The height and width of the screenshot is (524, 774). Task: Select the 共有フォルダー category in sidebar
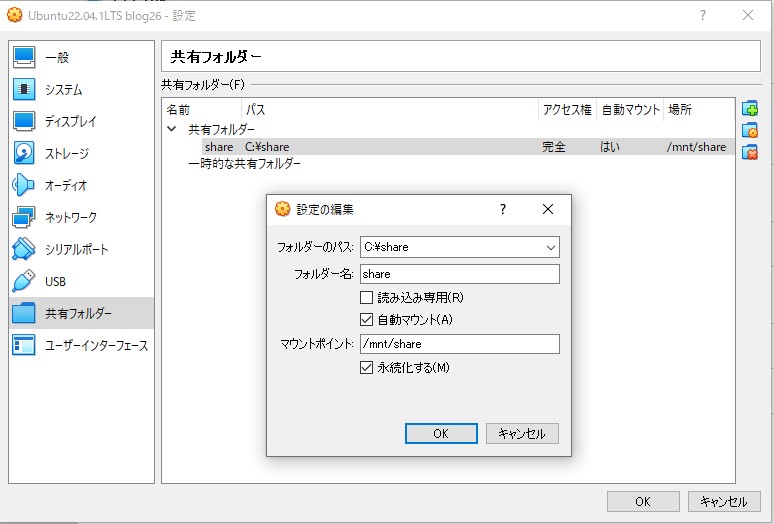coord(81,313)
